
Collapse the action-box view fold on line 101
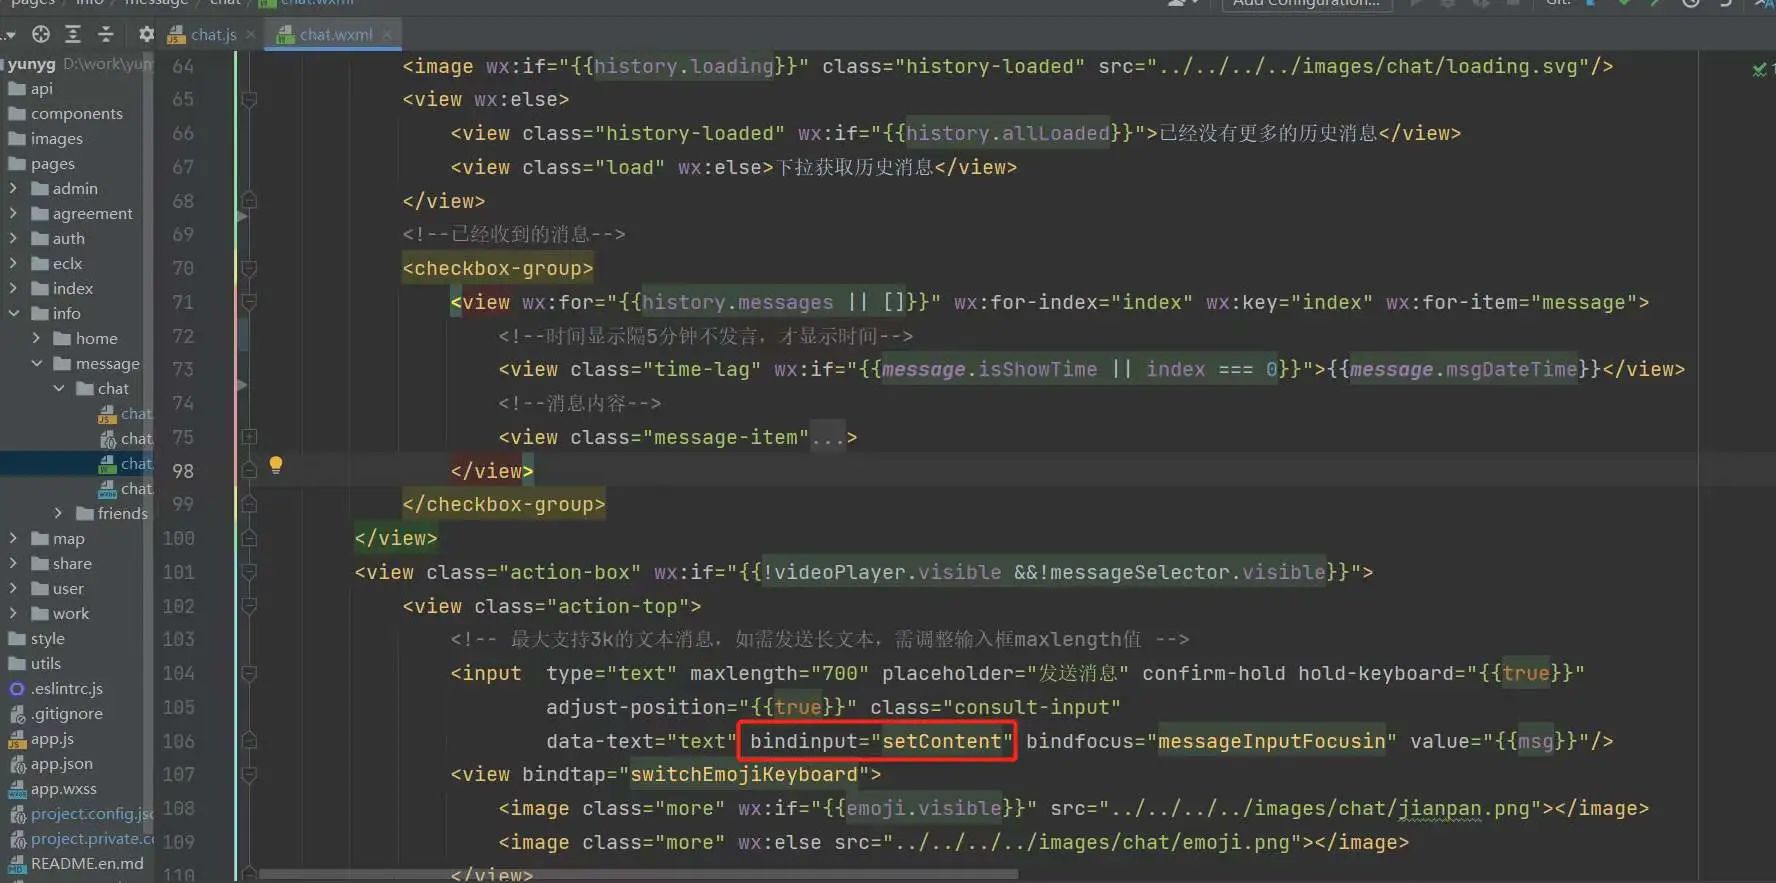click(249, 572)
